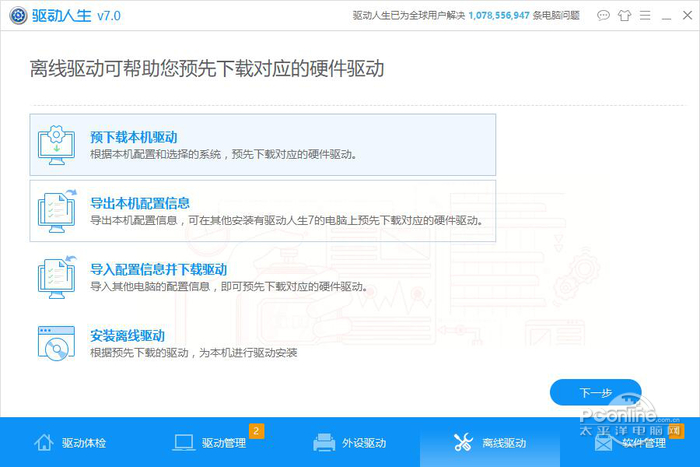Select the 安装离线驱动 option
The width and height of the screenshot is (700, 467).
click(x=262, y=343)
